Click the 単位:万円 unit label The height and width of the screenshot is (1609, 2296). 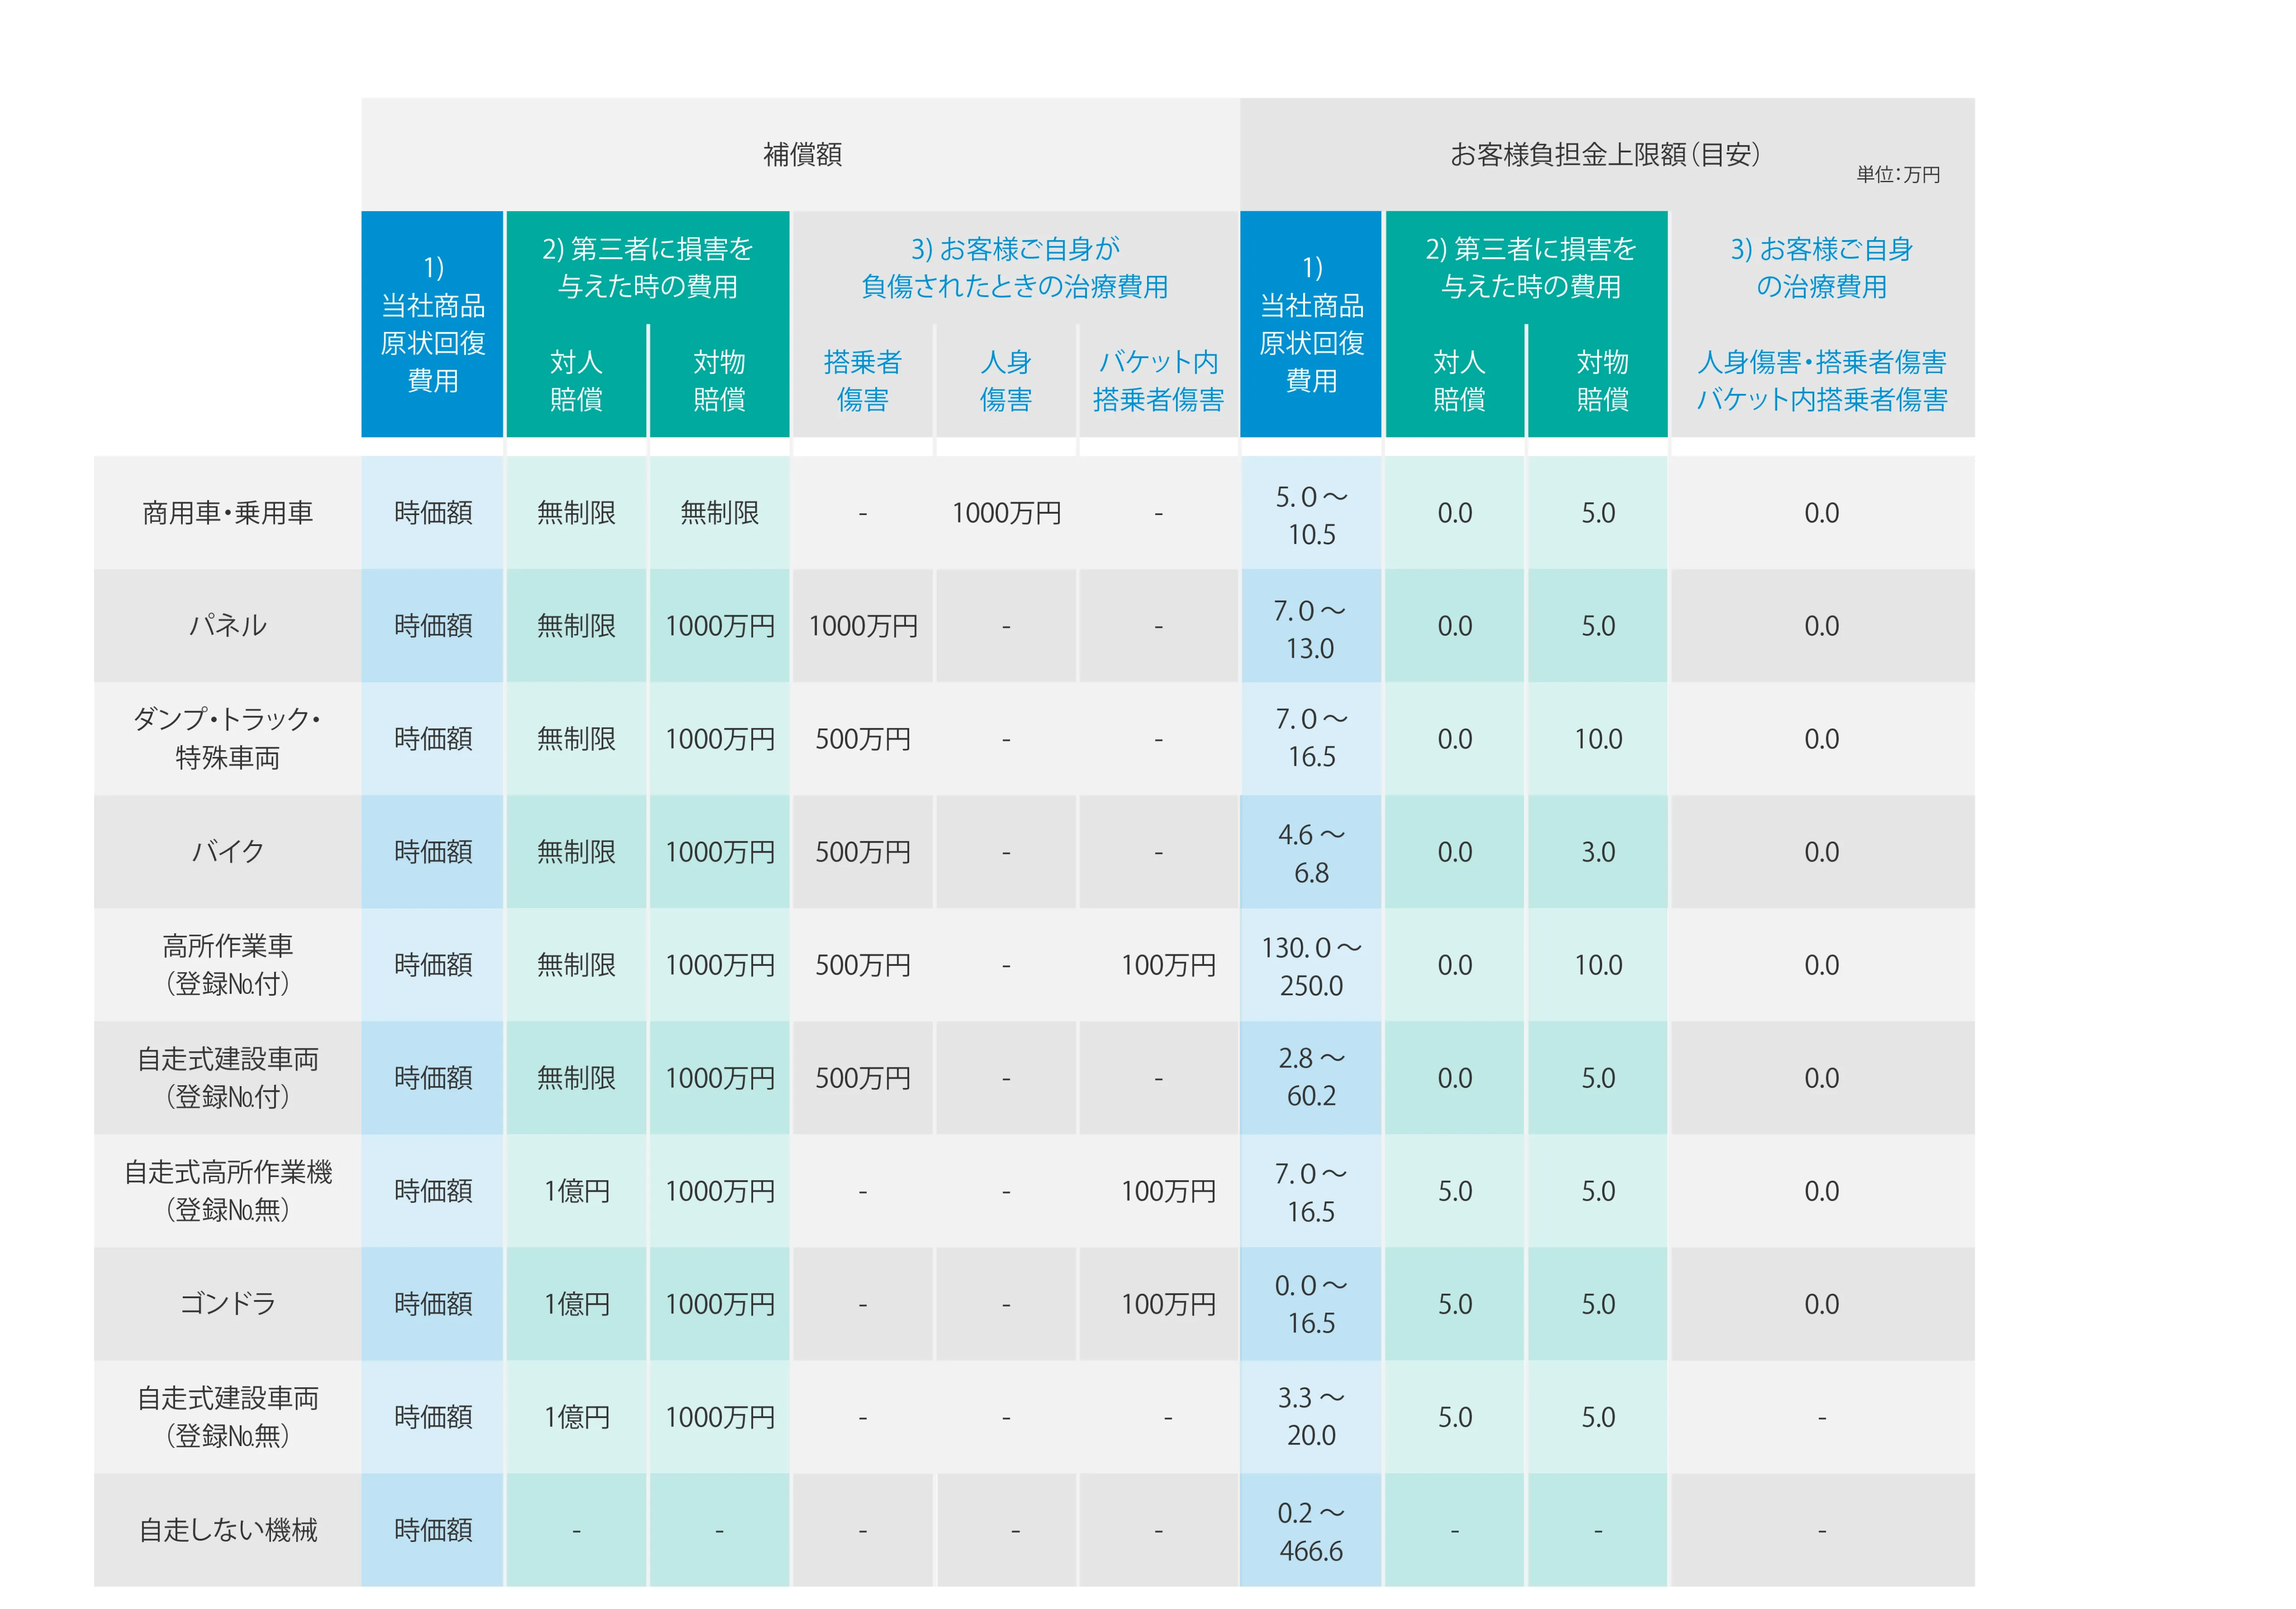tap(1897, 175)
